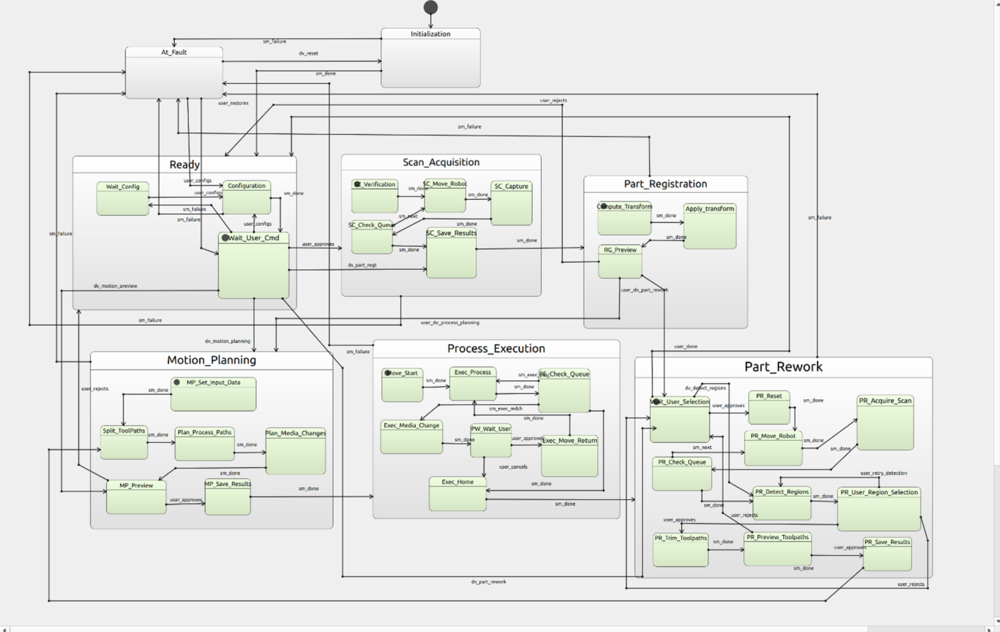Select the Move_Start state

[x=402, y=385]
